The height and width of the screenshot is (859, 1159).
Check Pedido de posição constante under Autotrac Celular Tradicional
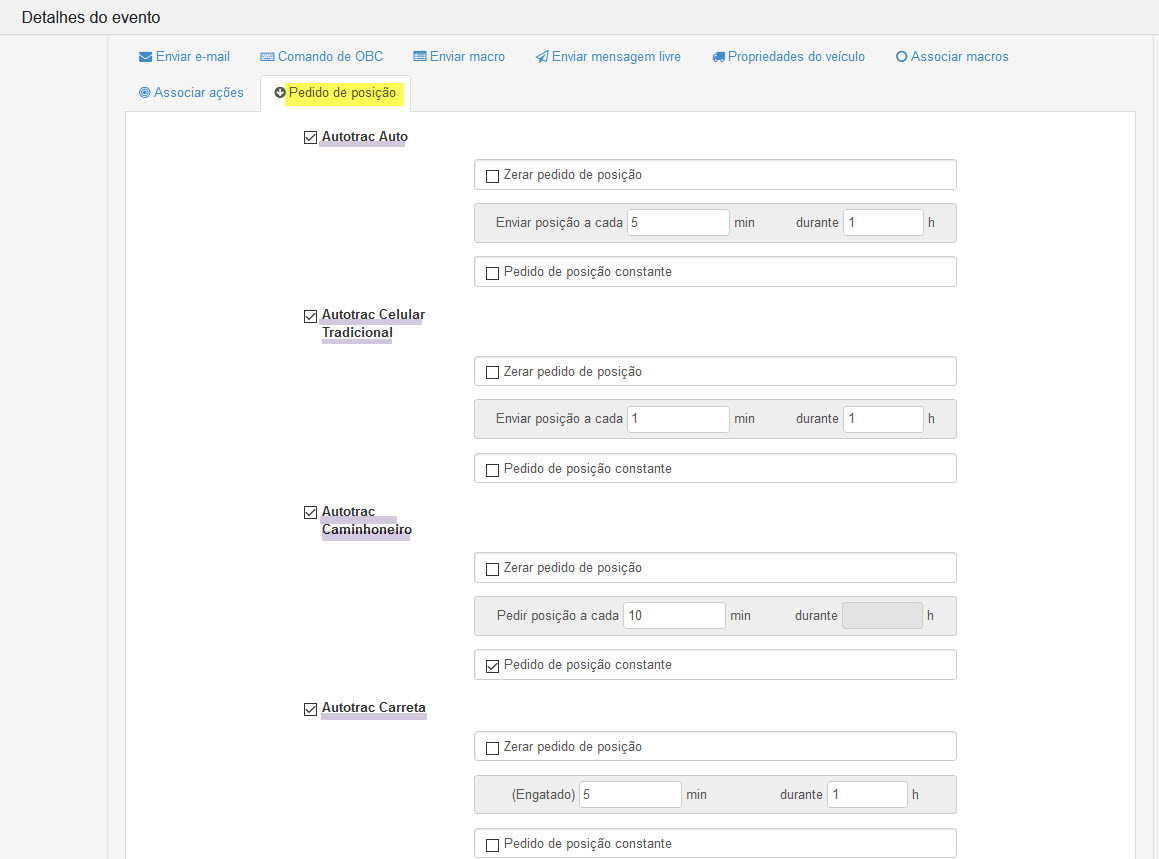(x=492, y=470)
